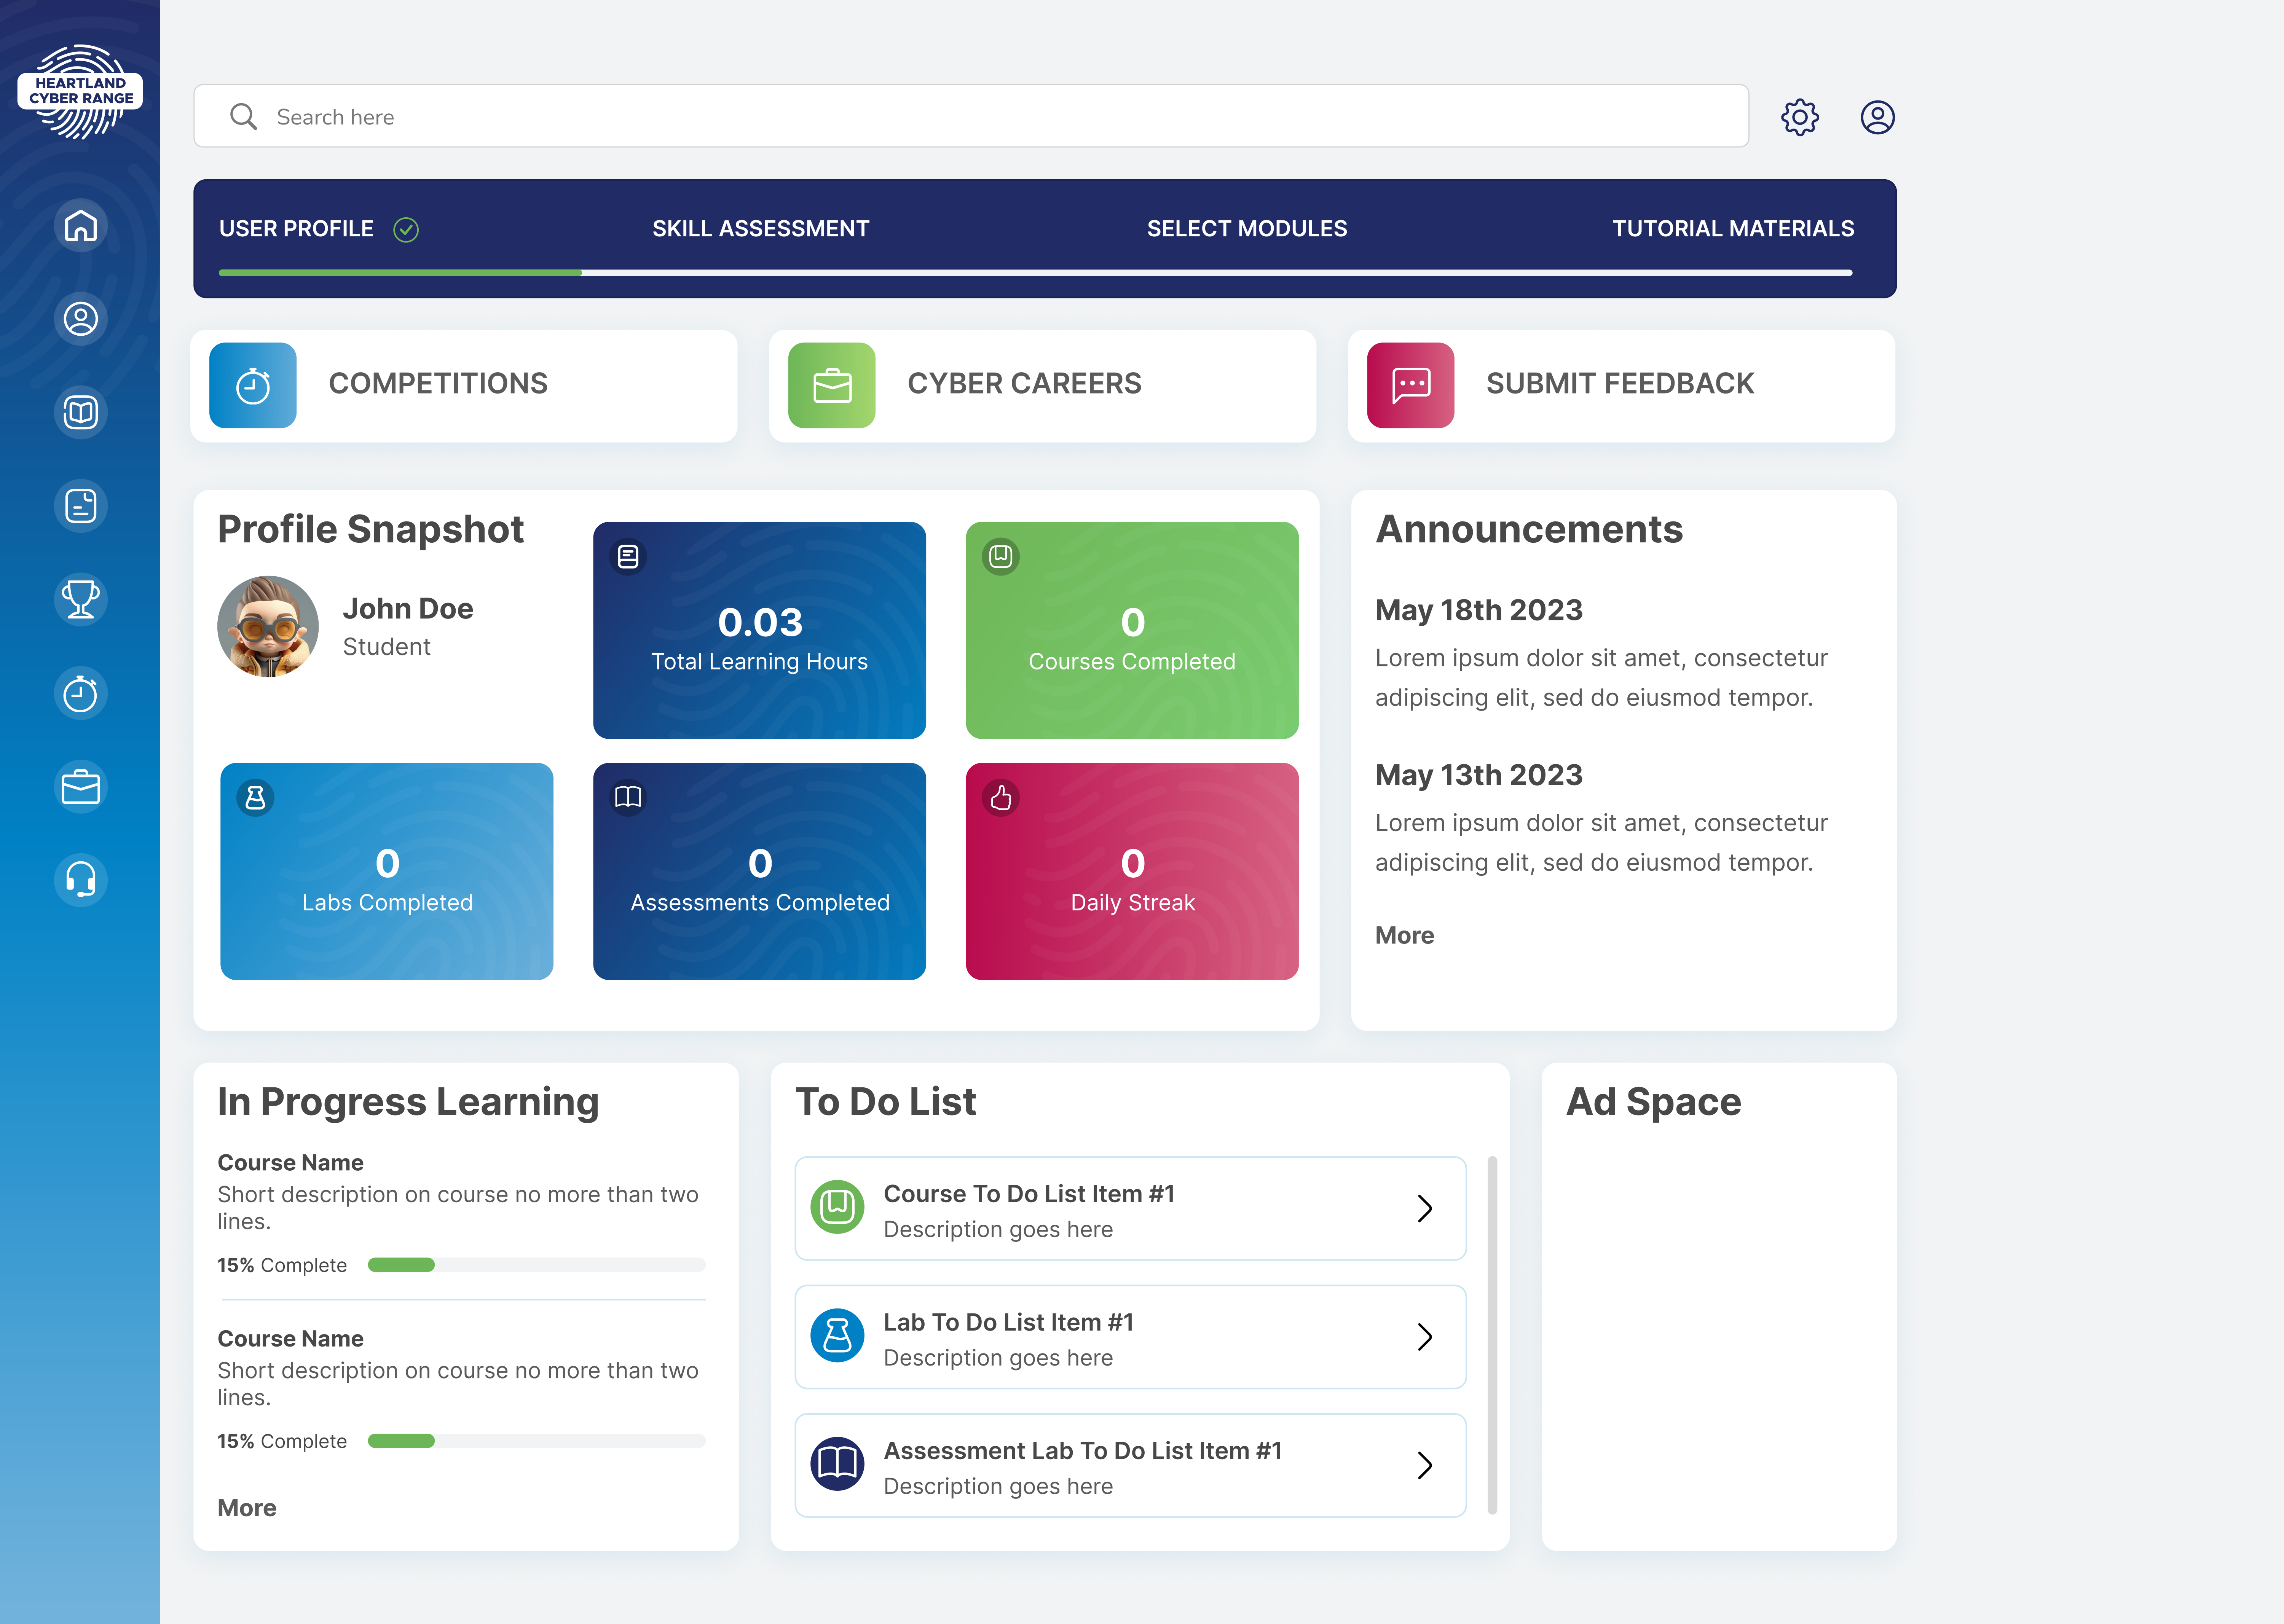The width and height of the screenshot is (2284, 1624).
Task: Click John Doe's avatar picture
Action: pyautogui.click(x=268, y=626)
